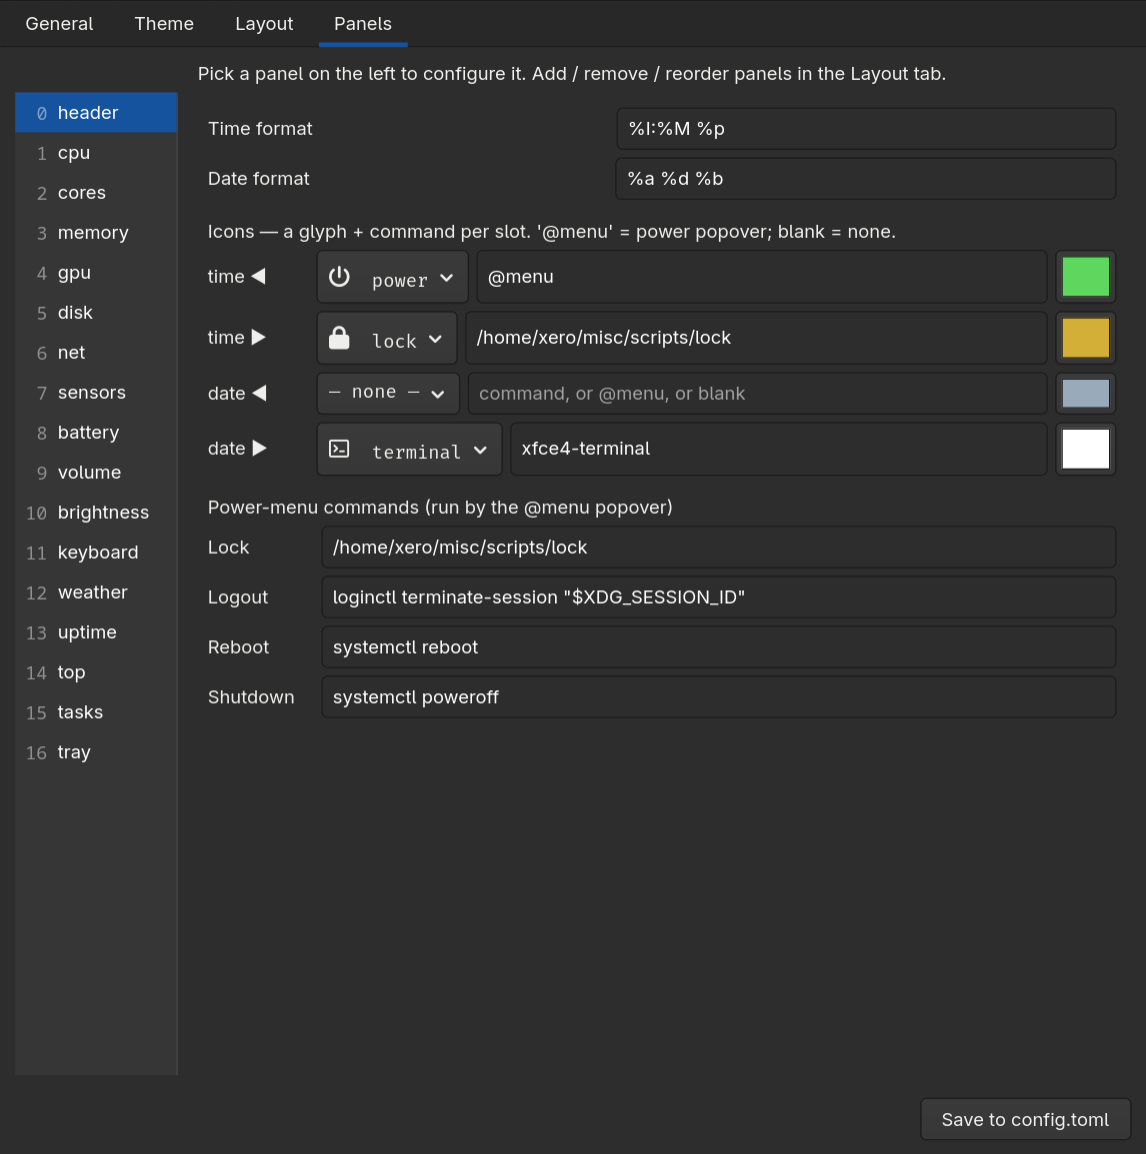This screenshot has width=1146, height=1154.
Task: Select the brightness panel in the list
Action: (x=96, y=512)
